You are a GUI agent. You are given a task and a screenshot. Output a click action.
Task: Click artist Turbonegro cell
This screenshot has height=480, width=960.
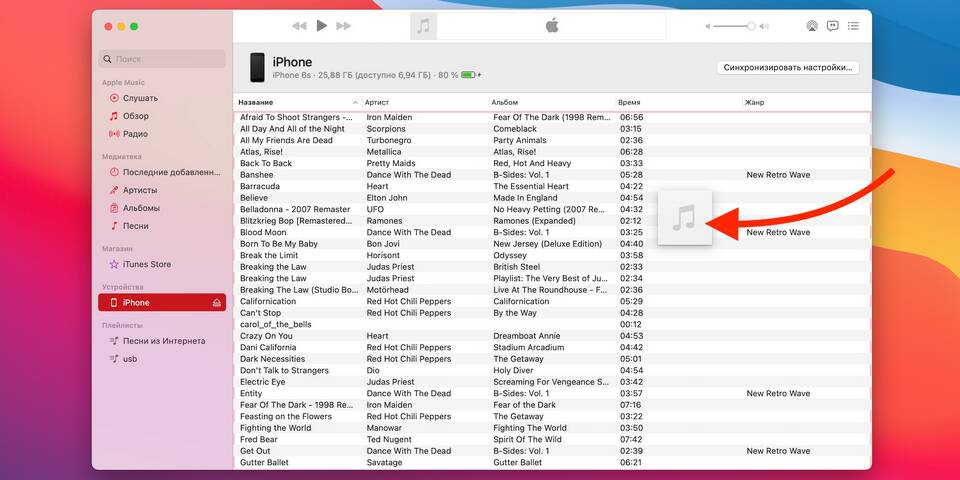[x=389, y=140]
